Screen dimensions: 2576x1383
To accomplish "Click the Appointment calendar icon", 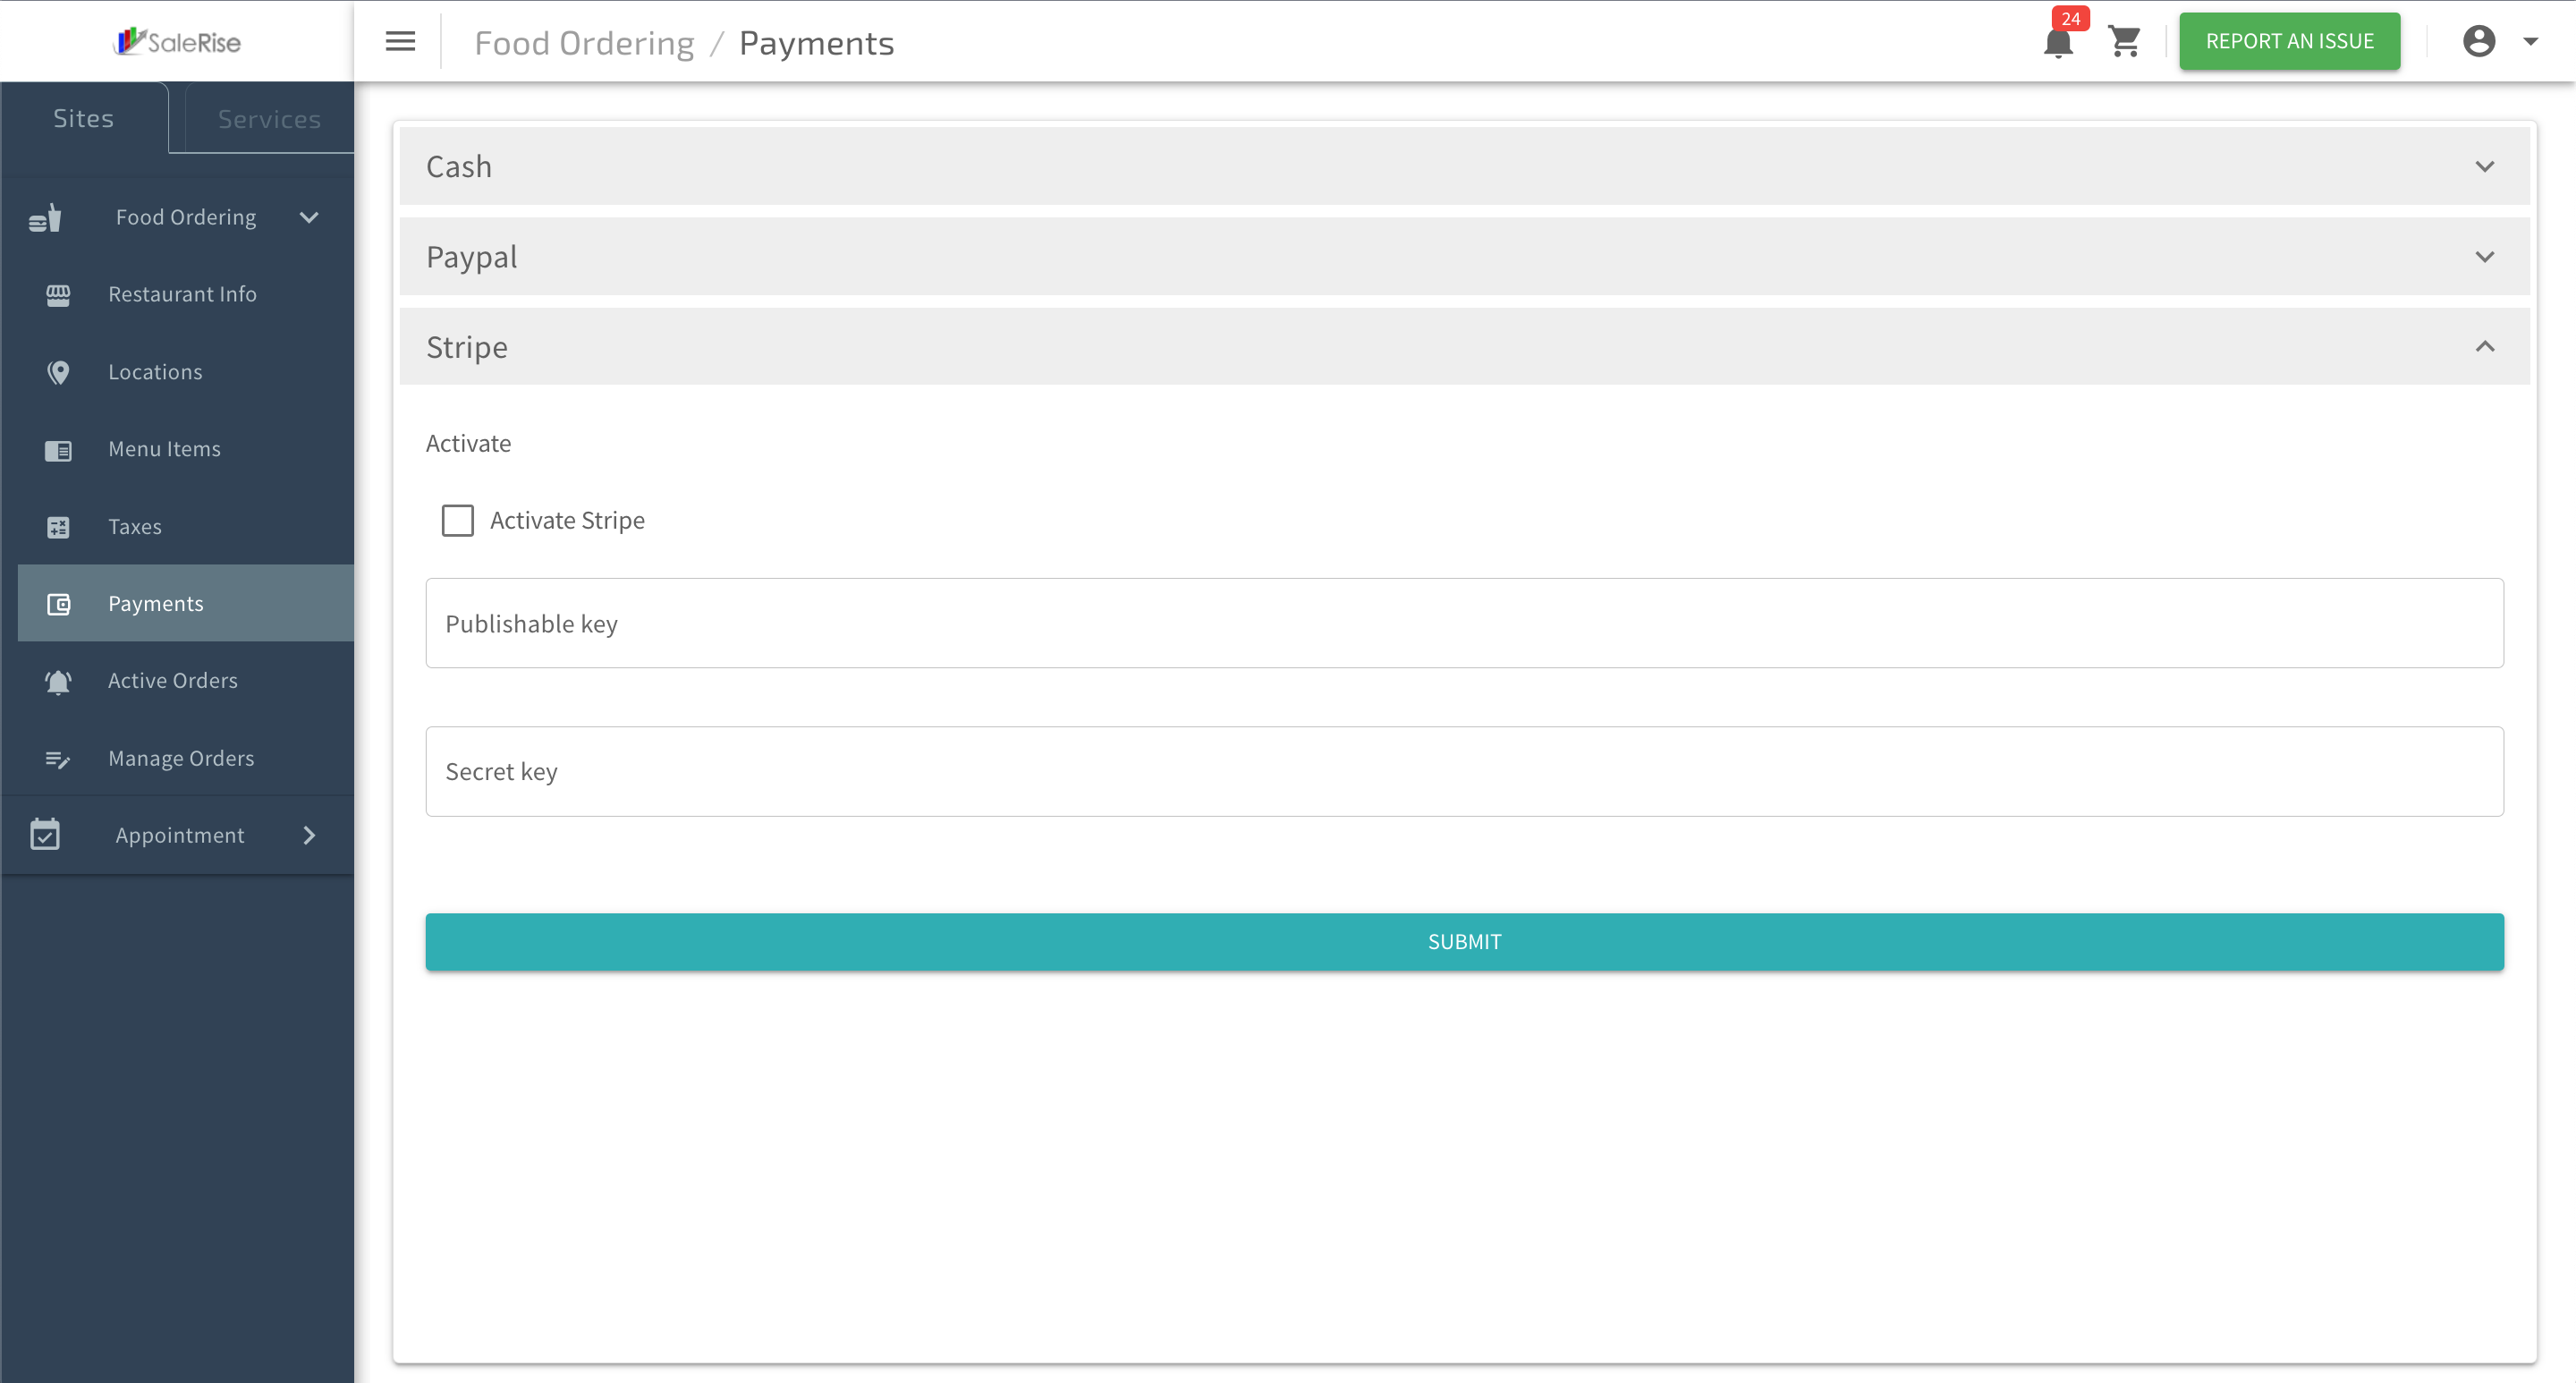I will [45, 834].
